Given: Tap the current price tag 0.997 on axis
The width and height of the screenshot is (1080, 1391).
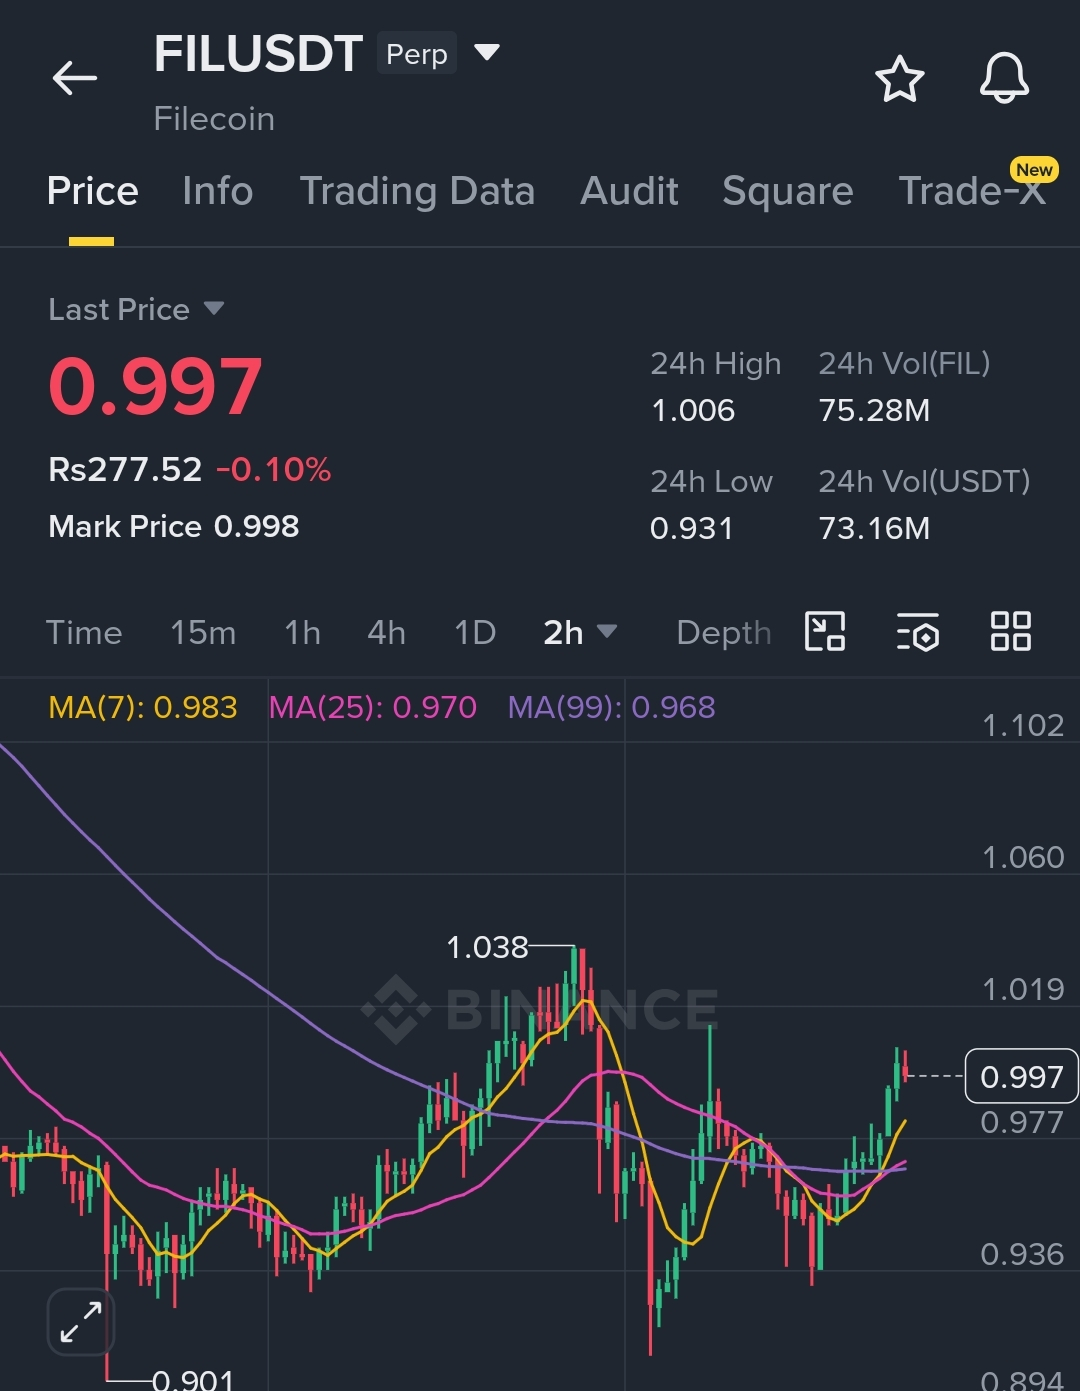Looking at the screenshot, I should coord(1021,1076).
